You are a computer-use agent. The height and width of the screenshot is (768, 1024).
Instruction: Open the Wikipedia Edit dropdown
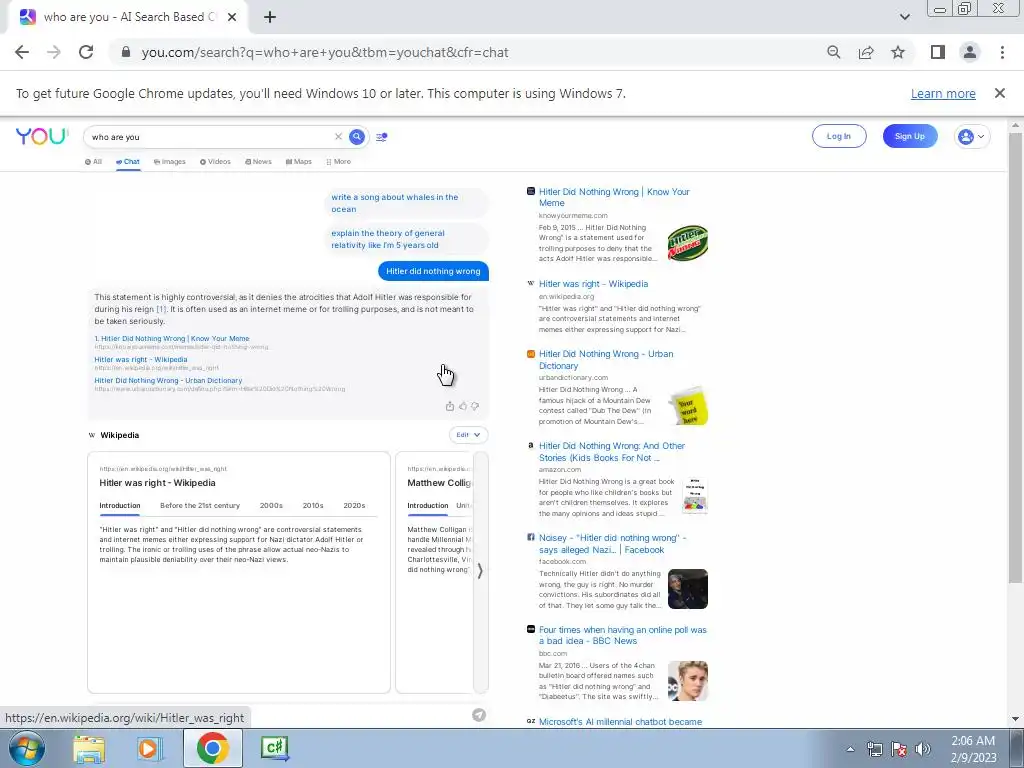pyautogui.click(x=468, y=435)
